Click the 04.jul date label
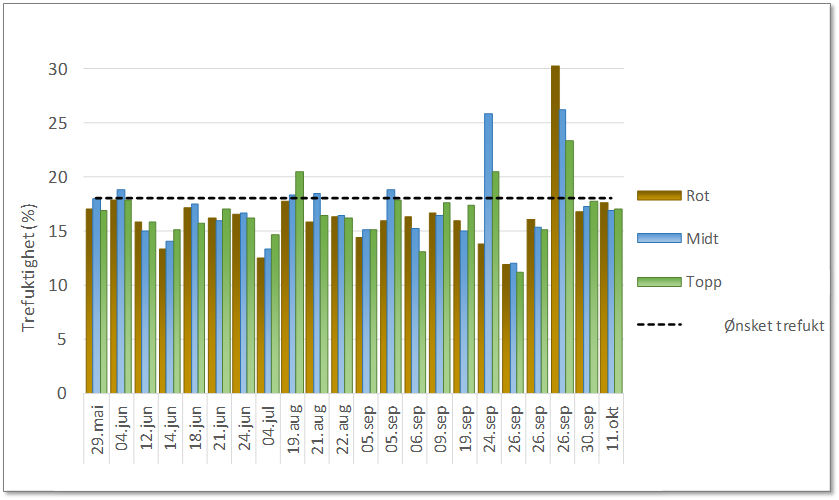Image resolution: width=839 pixels, height=500 pixels. [x=268, y=426]
